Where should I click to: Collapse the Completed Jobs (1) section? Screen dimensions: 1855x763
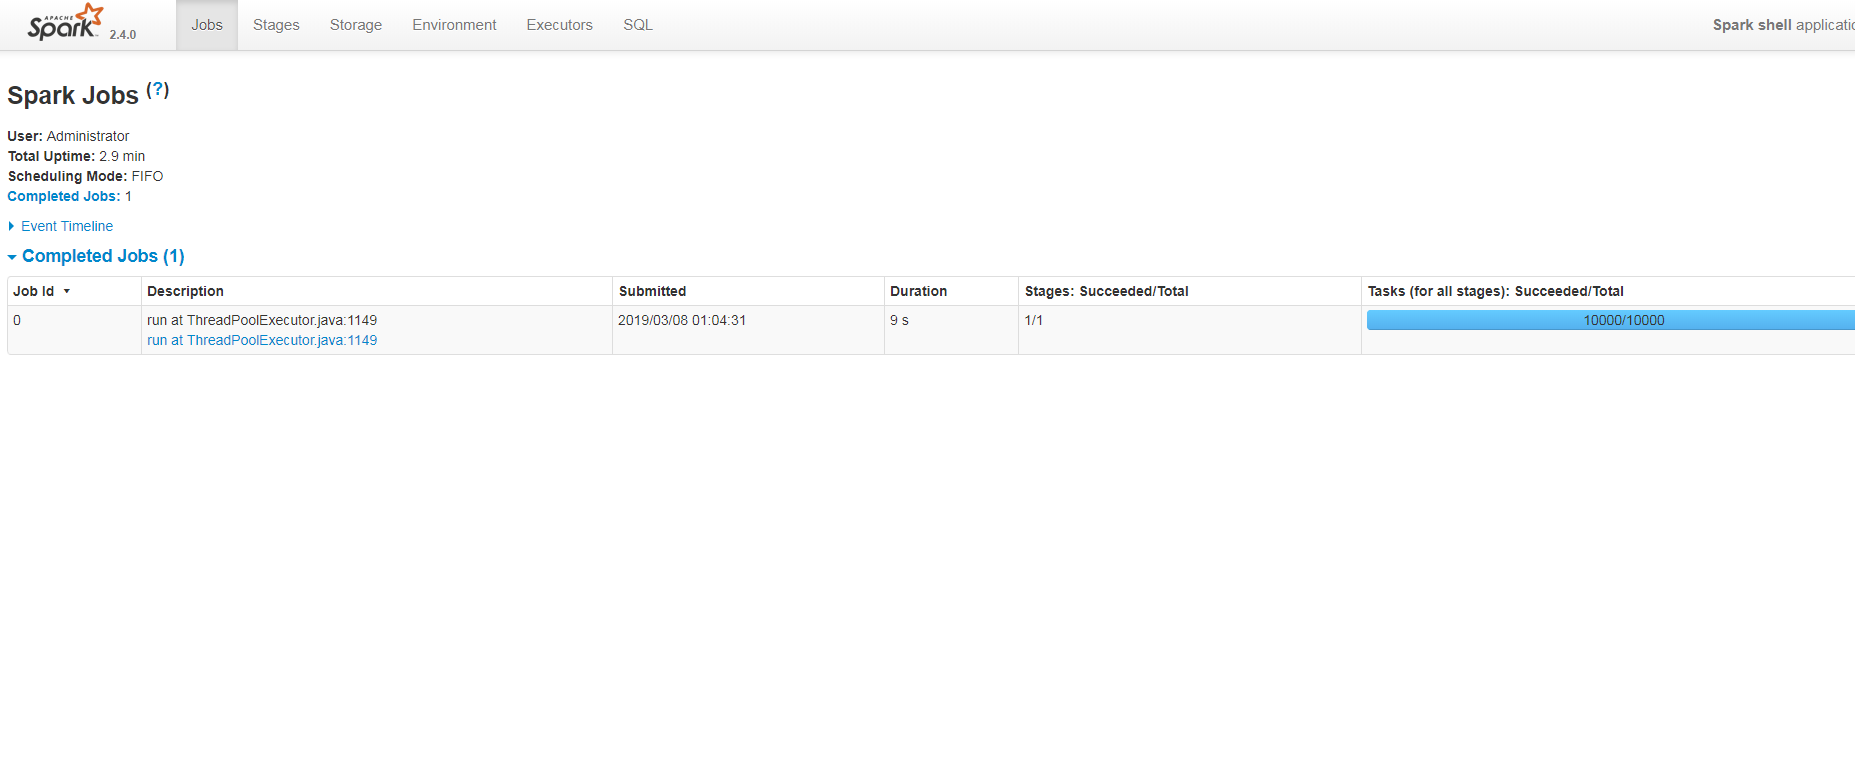tap(96, 256)
